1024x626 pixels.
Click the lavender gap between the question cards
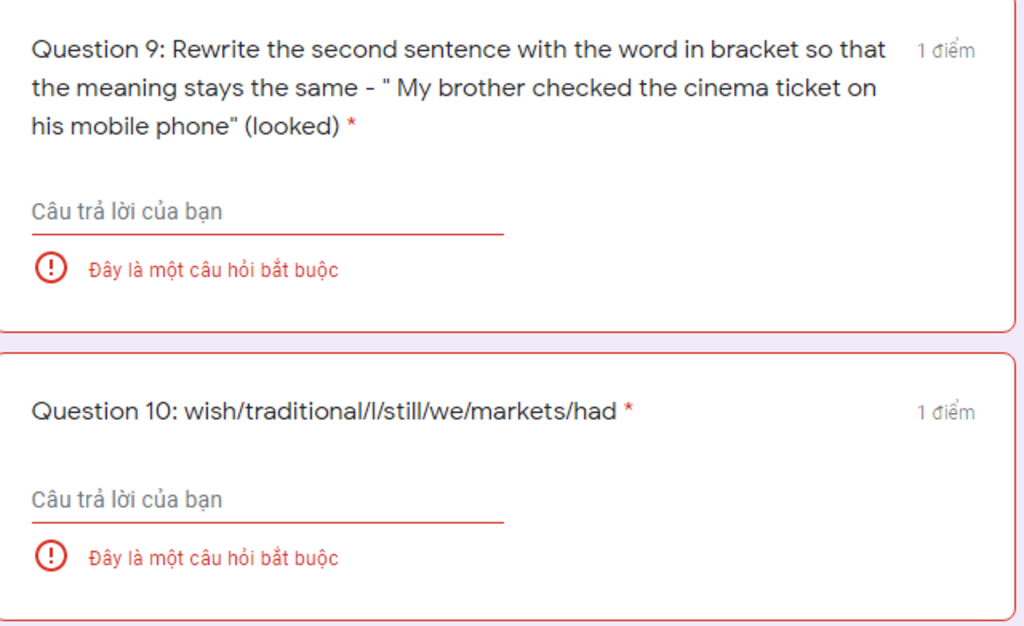[509, 343]
